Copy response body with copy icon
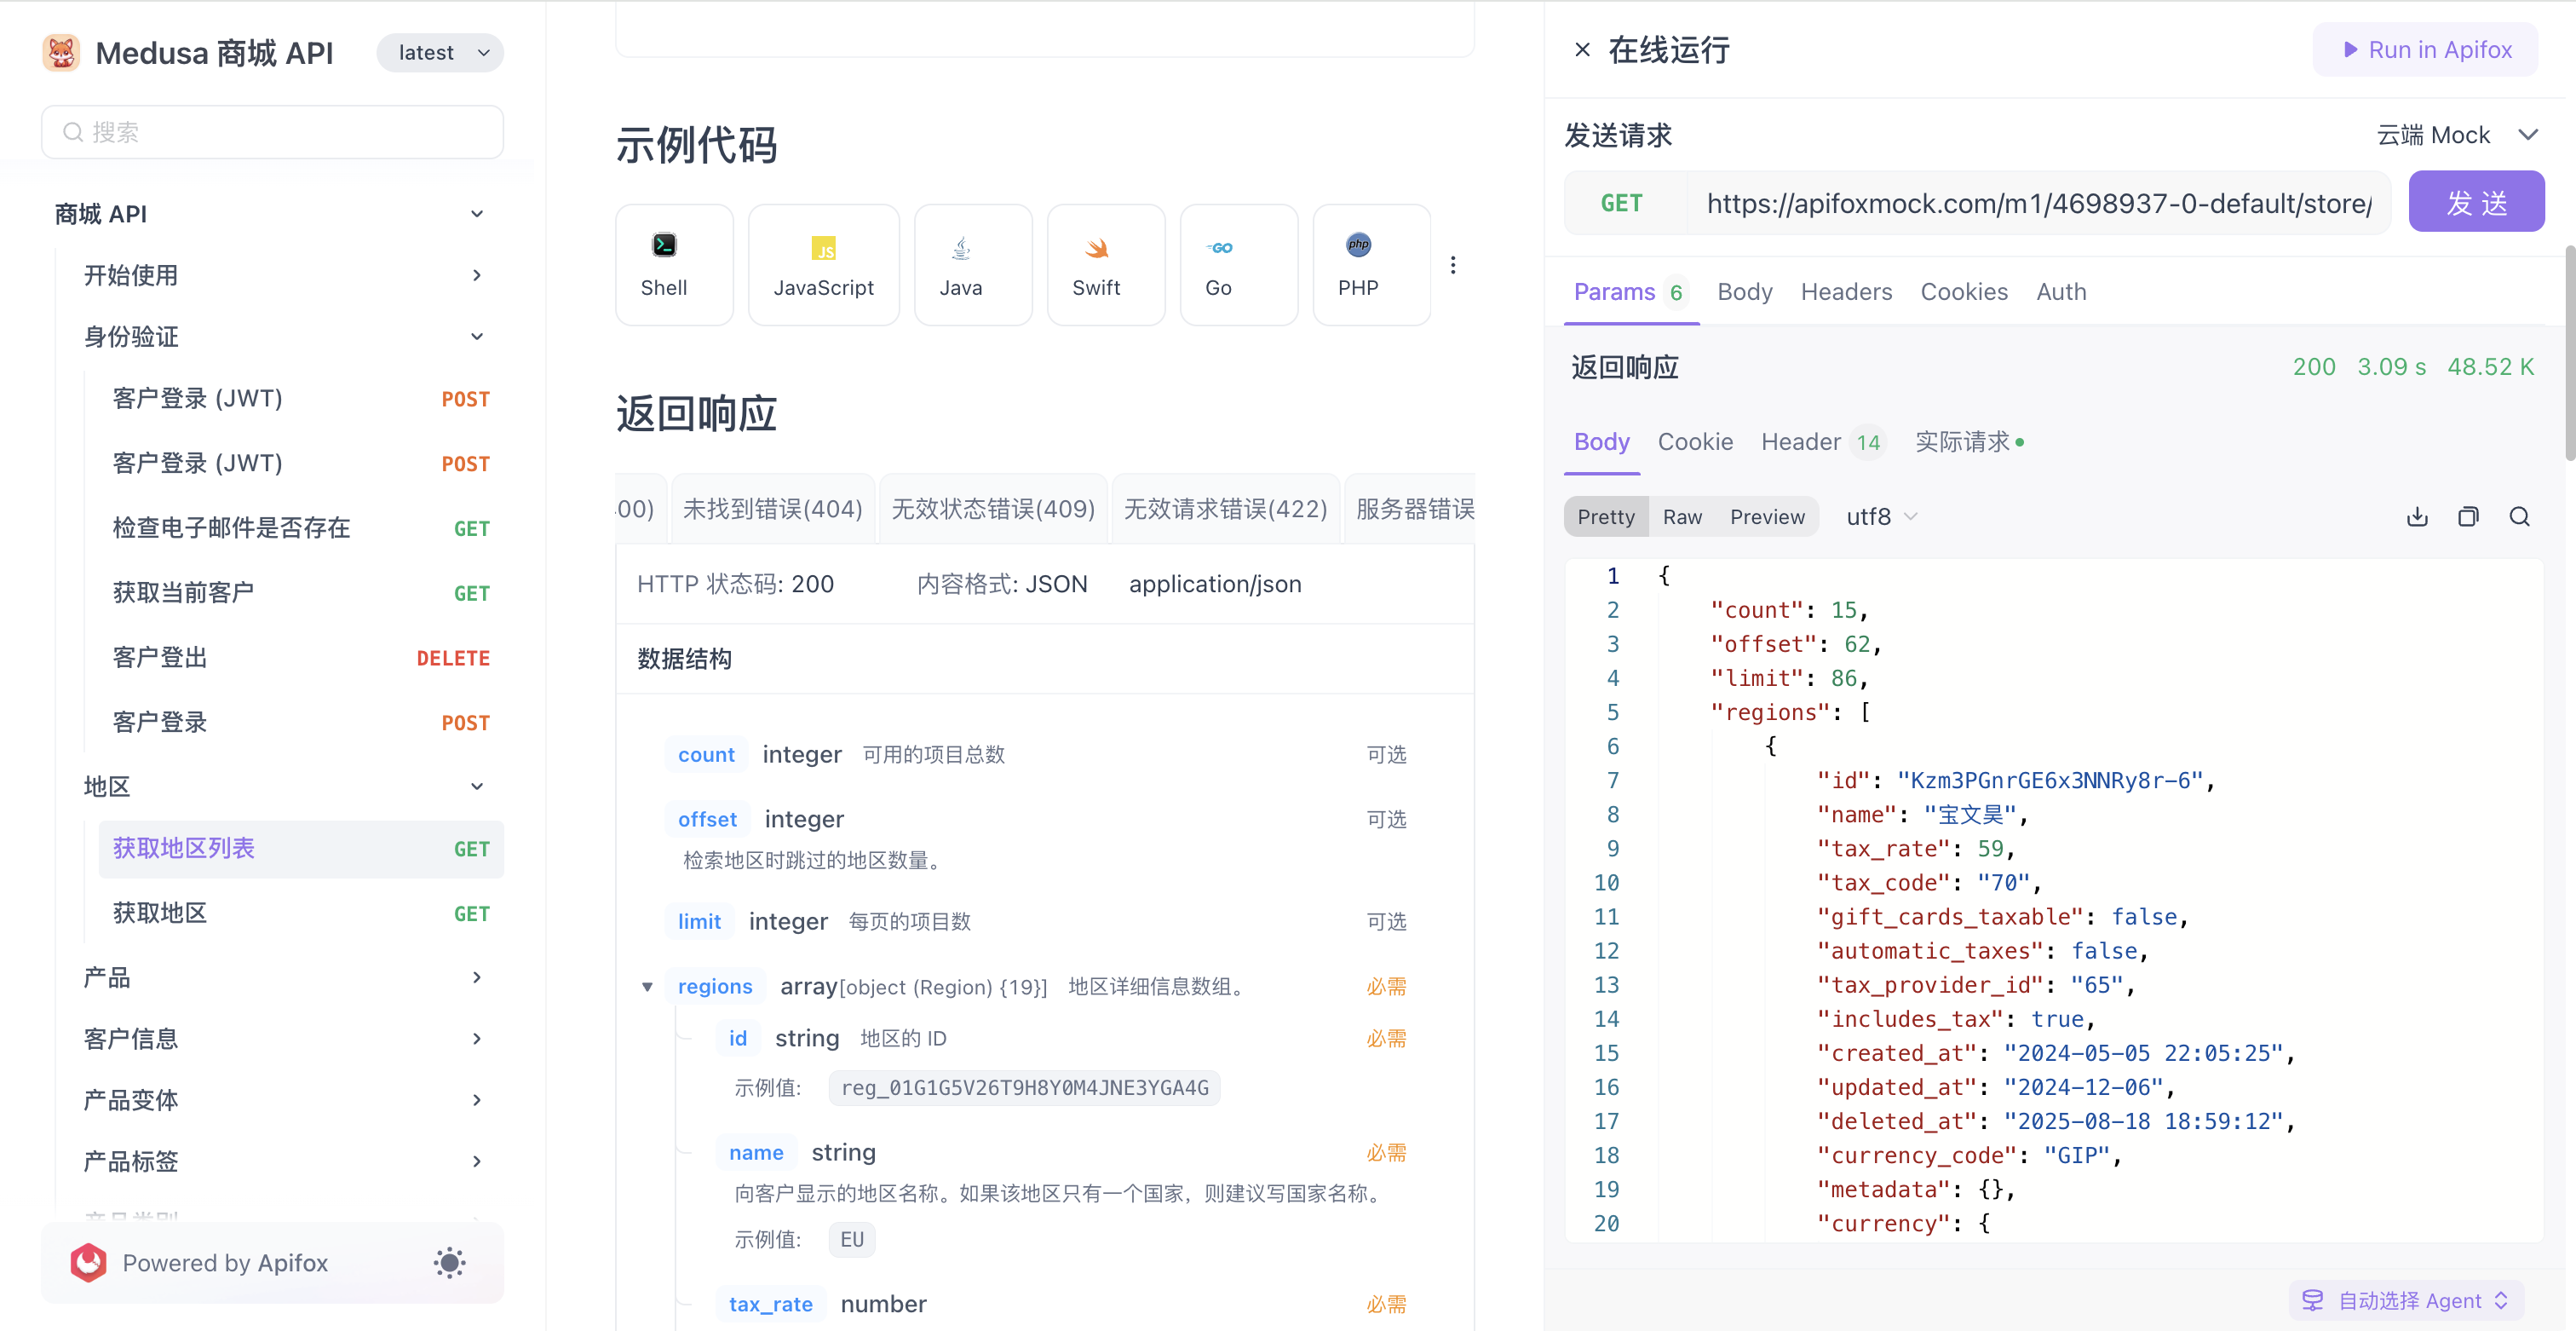 [x=2467, y=517]
